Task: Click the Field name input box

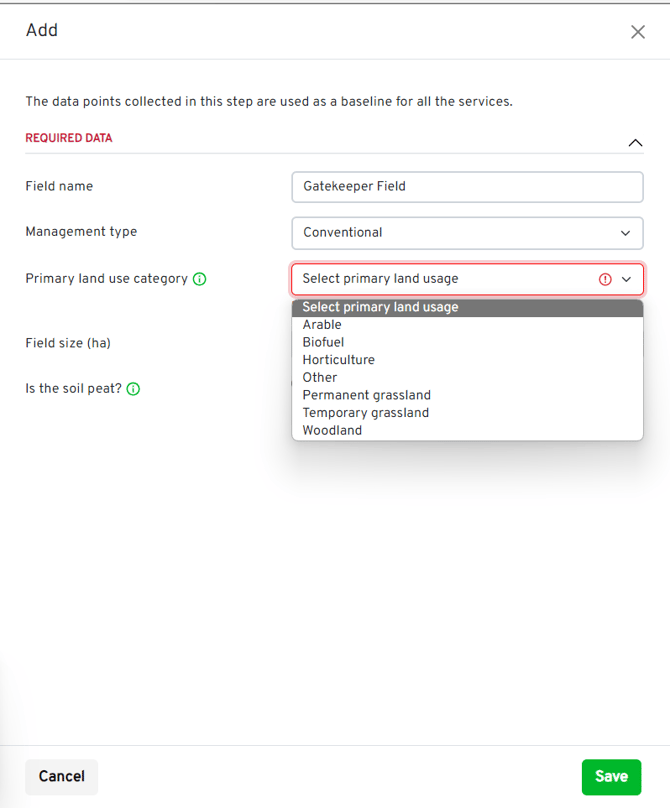Action: click(467, 187)
